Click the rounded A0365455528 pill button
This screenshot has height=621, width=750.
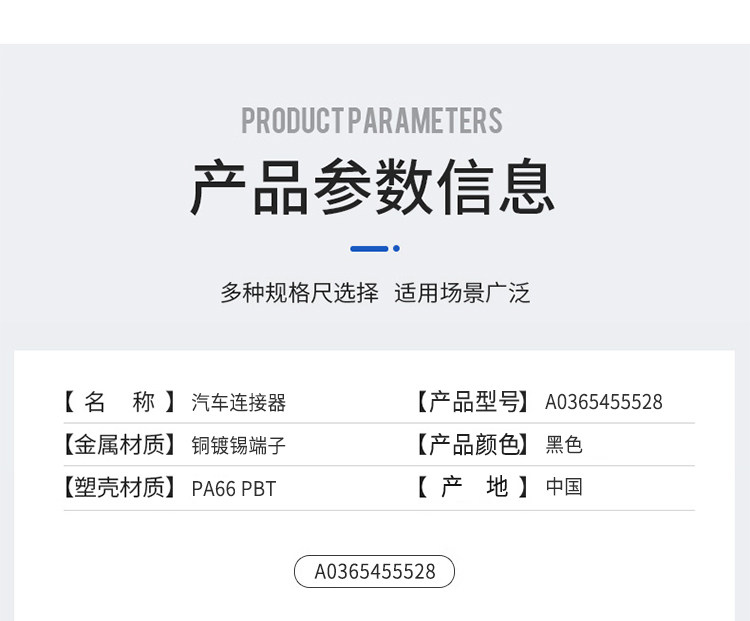point(375,571)
